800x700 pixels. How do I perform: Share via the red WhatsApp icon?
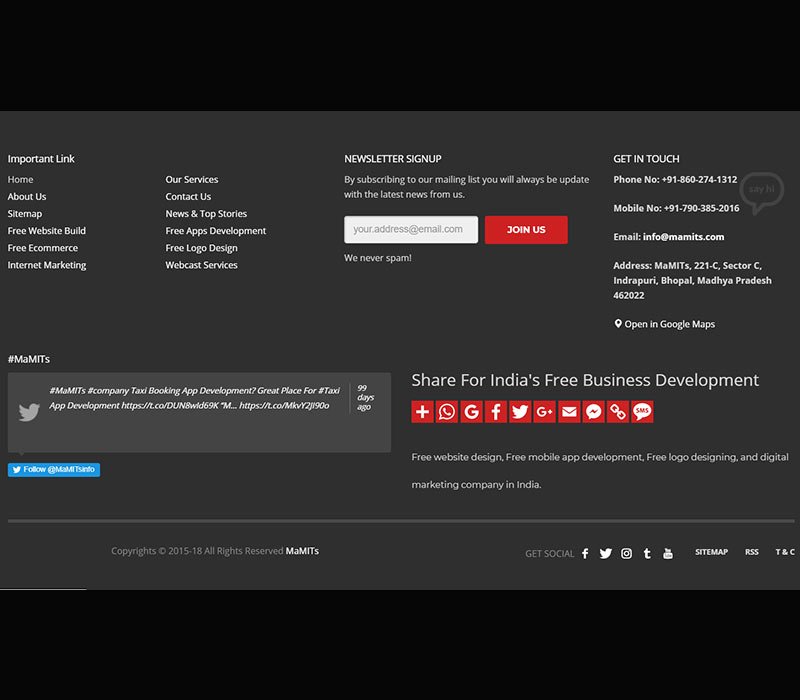[447, 411]
